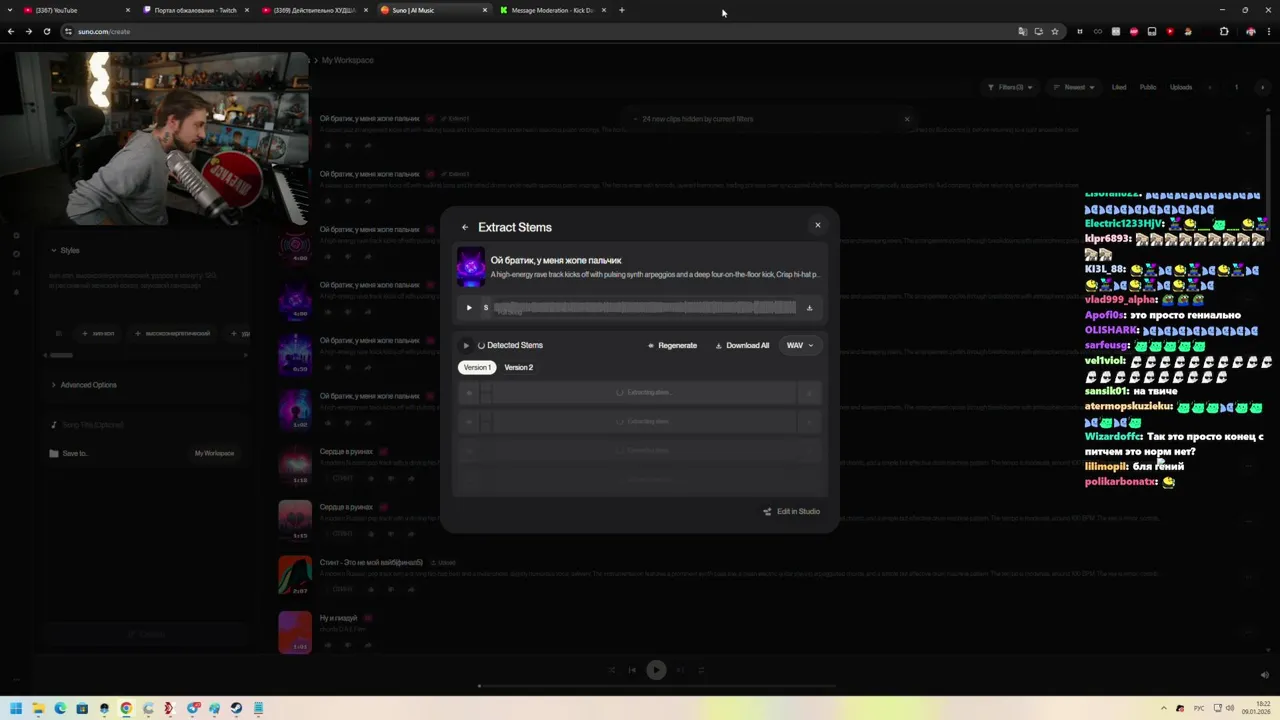Open Steam from the taskbar
1280x720 pixels.
point(236,708)
